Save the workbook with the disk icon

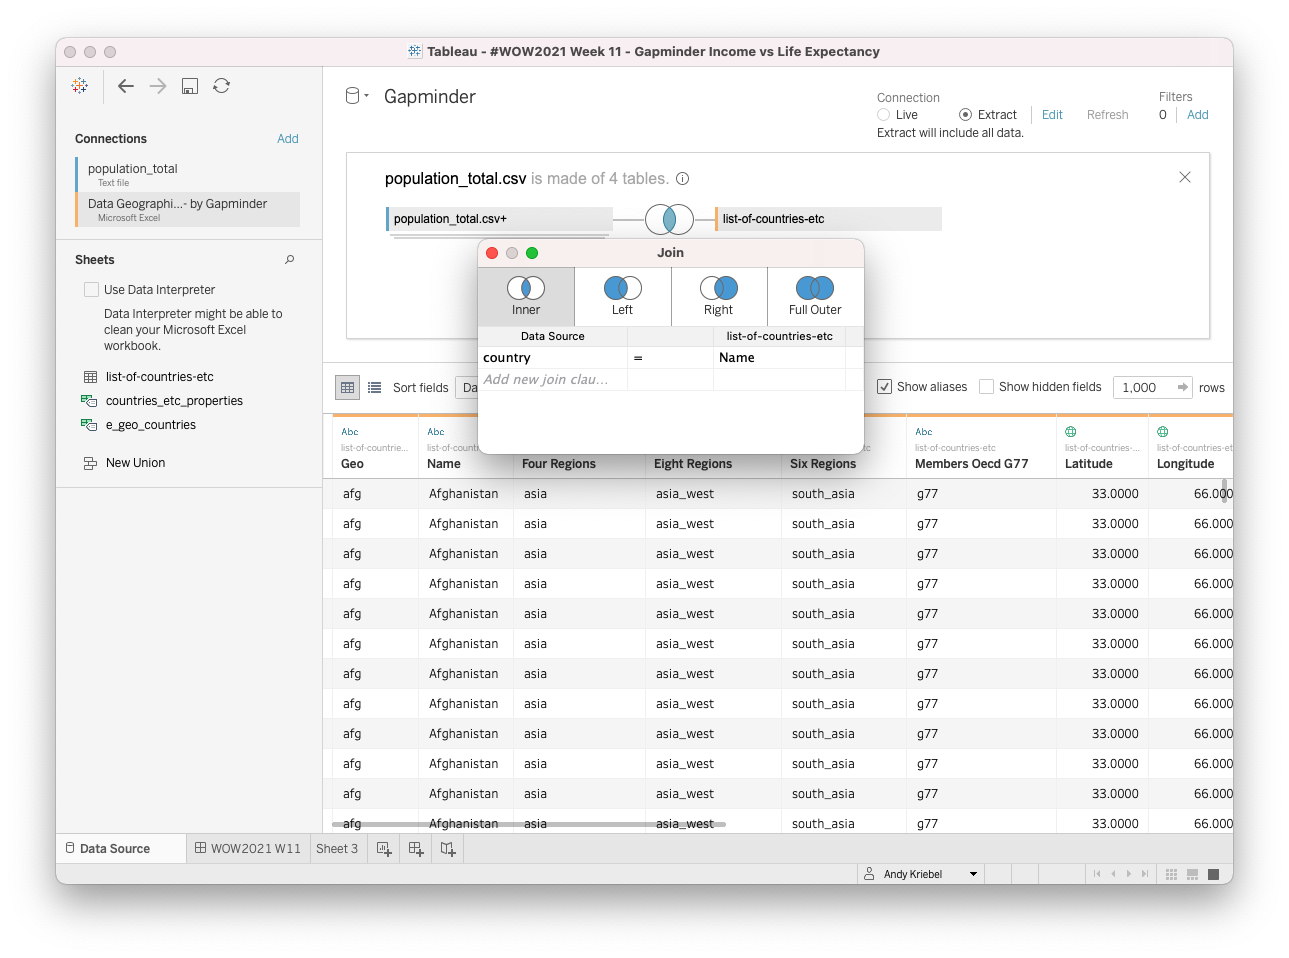pos(190,86)
